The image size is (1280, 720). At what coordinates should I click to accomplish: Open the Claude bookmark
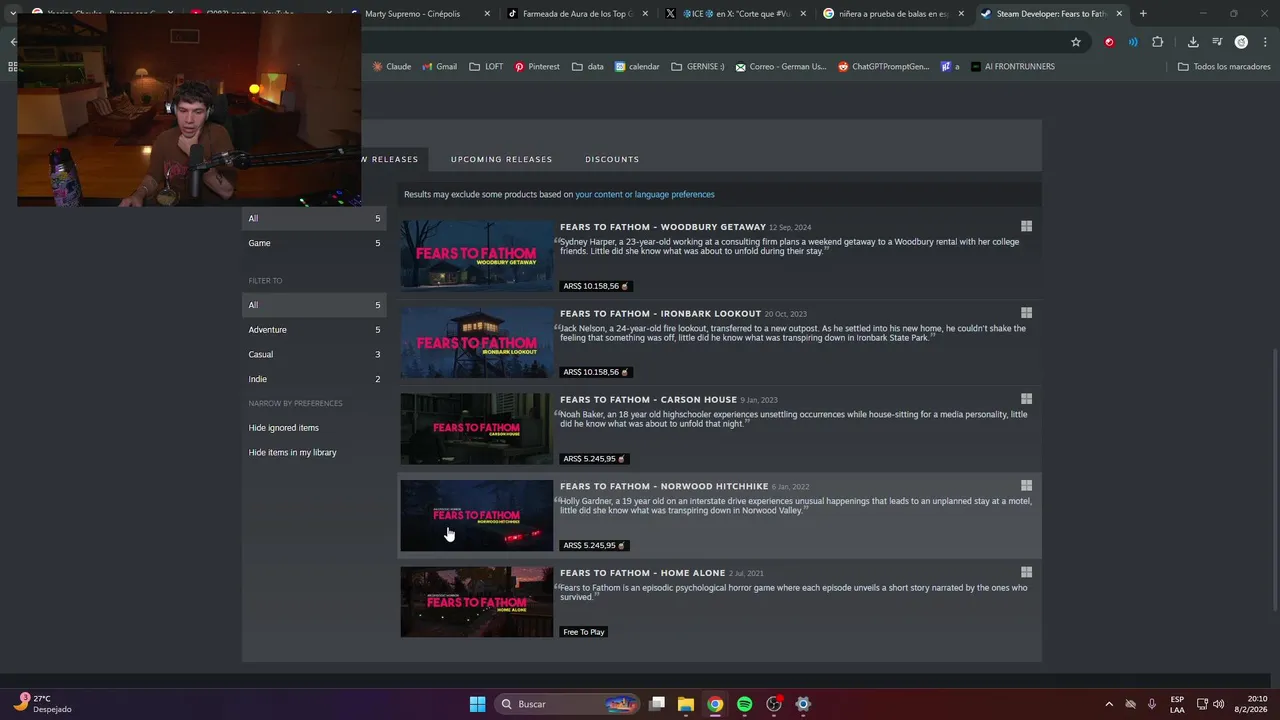(392, 67)
